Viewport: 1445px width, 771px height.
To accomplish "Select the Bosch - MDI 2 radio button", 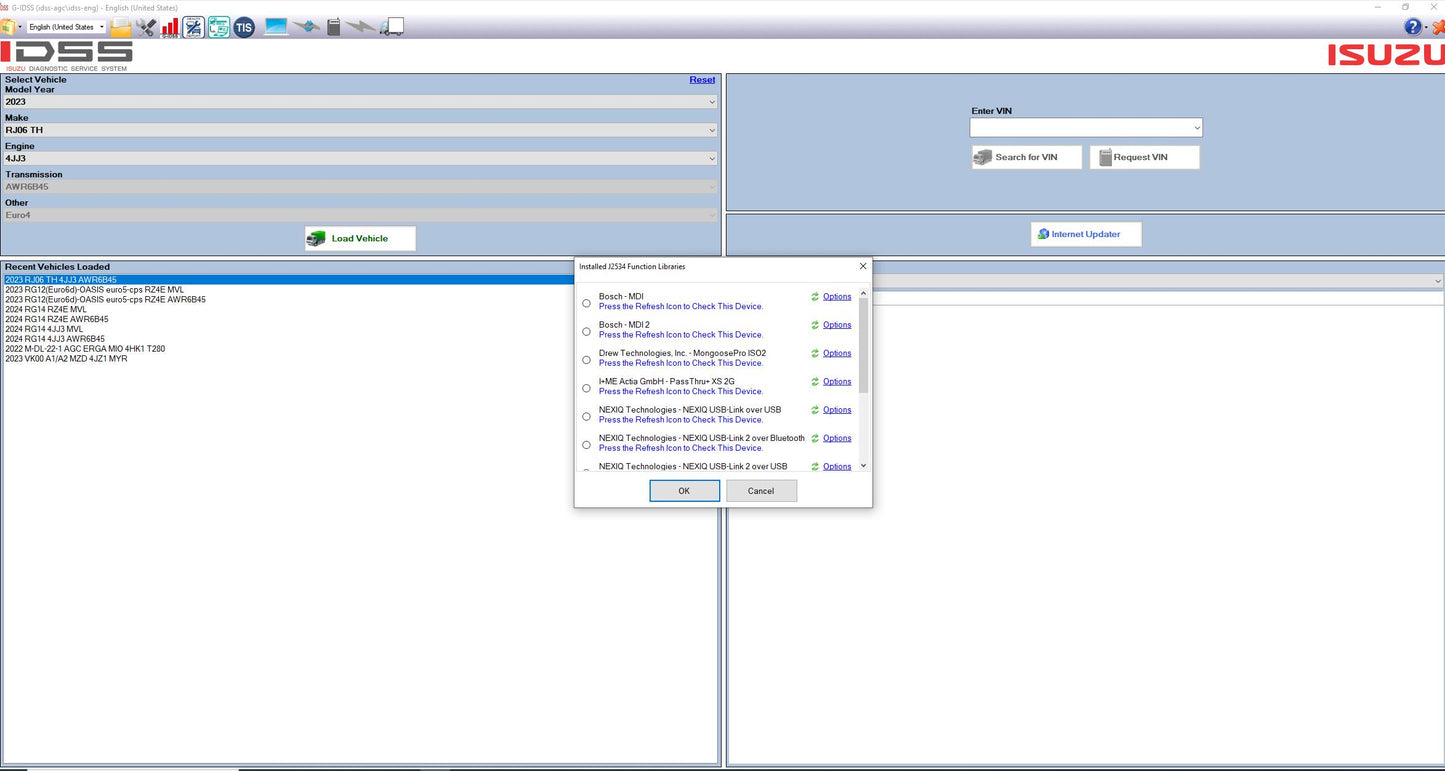I will 586,331.
